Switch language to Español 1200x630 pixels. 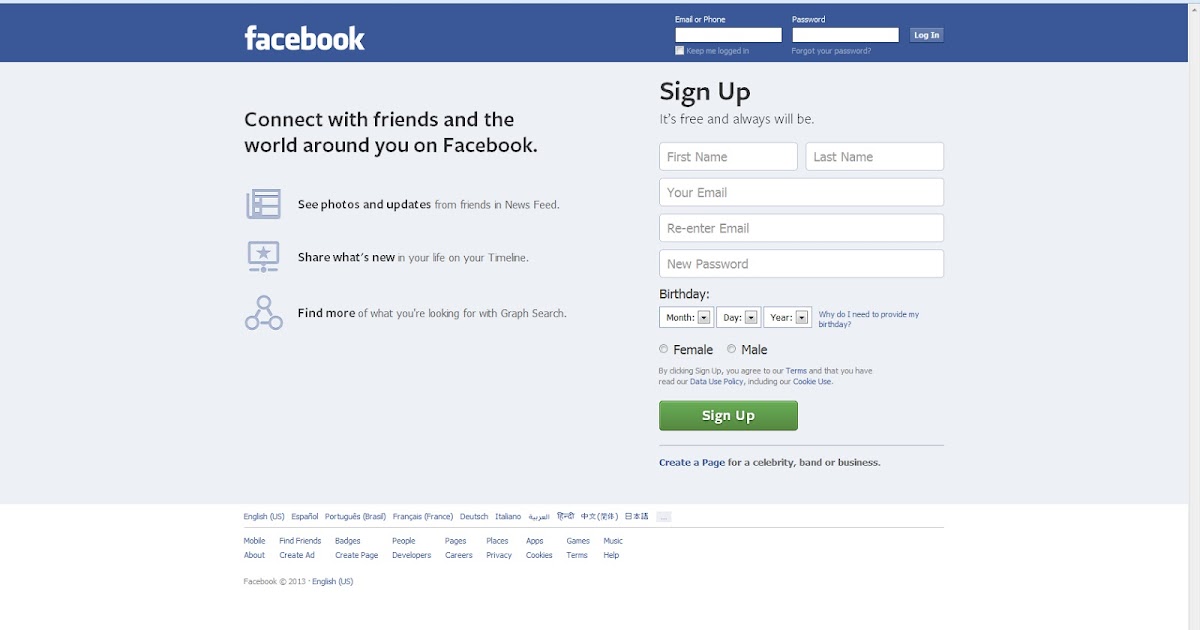pyautogui.click(x=305, y=517)
